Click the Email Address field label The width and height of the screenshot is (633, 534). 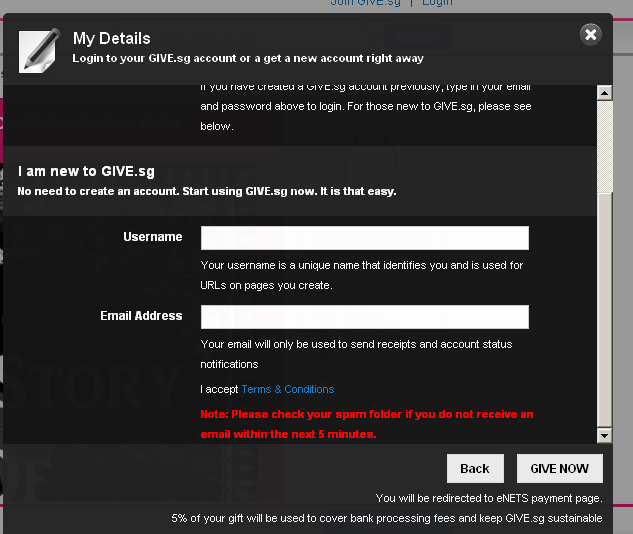coord(141,316)
